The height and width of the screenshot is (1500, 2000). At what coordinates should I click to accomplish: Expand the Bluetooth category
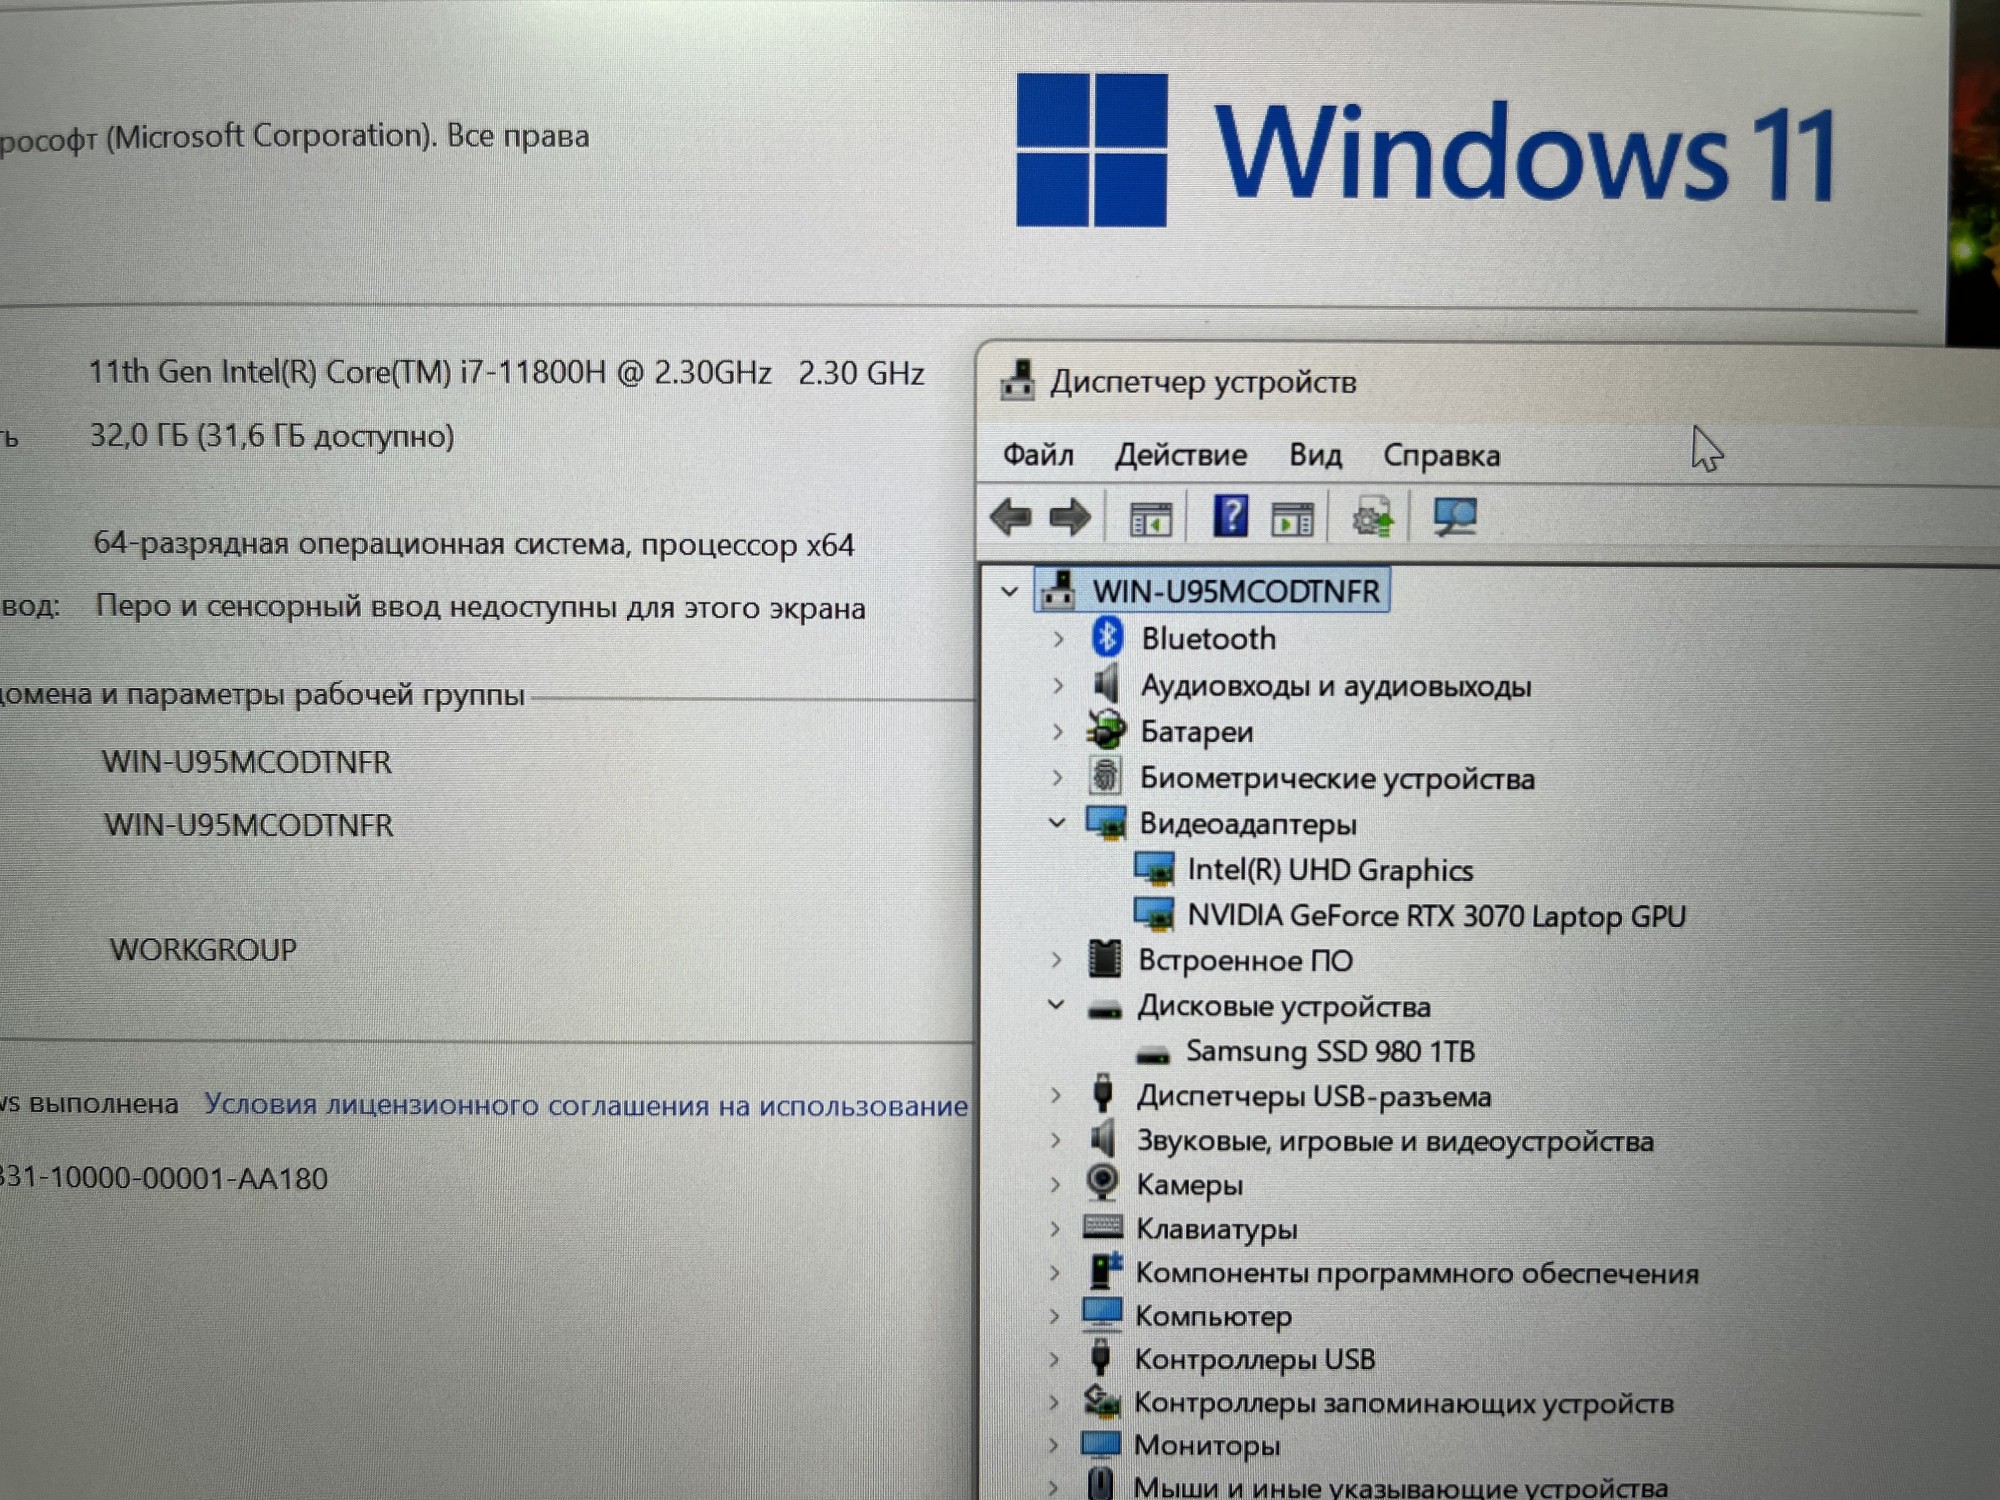(1058, 639)
